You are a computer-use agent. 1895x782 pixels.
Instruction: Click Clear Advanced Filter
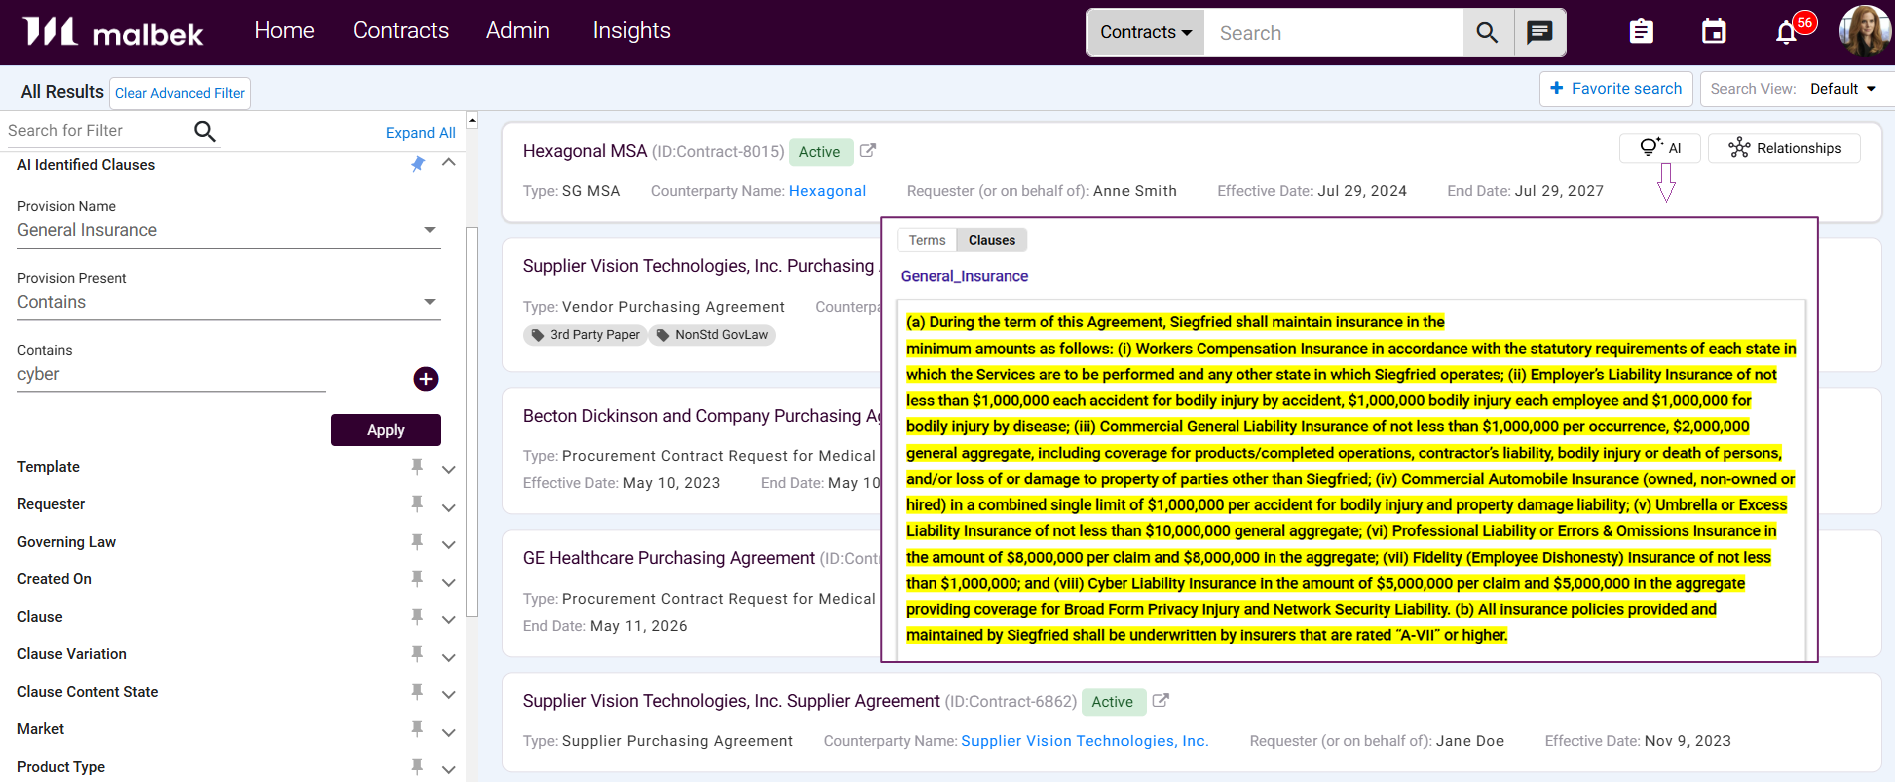point(180,93)
